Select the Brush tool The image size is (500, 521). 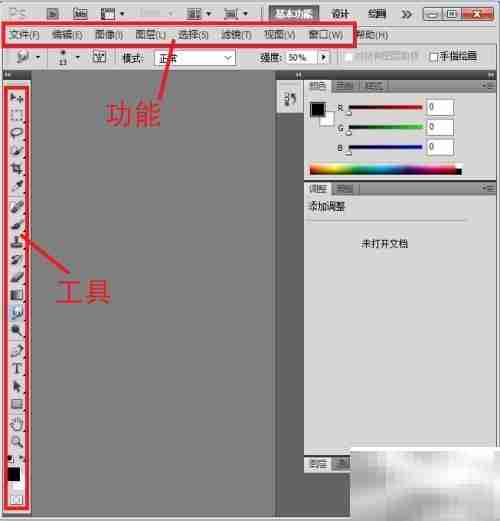coord(17,225)
